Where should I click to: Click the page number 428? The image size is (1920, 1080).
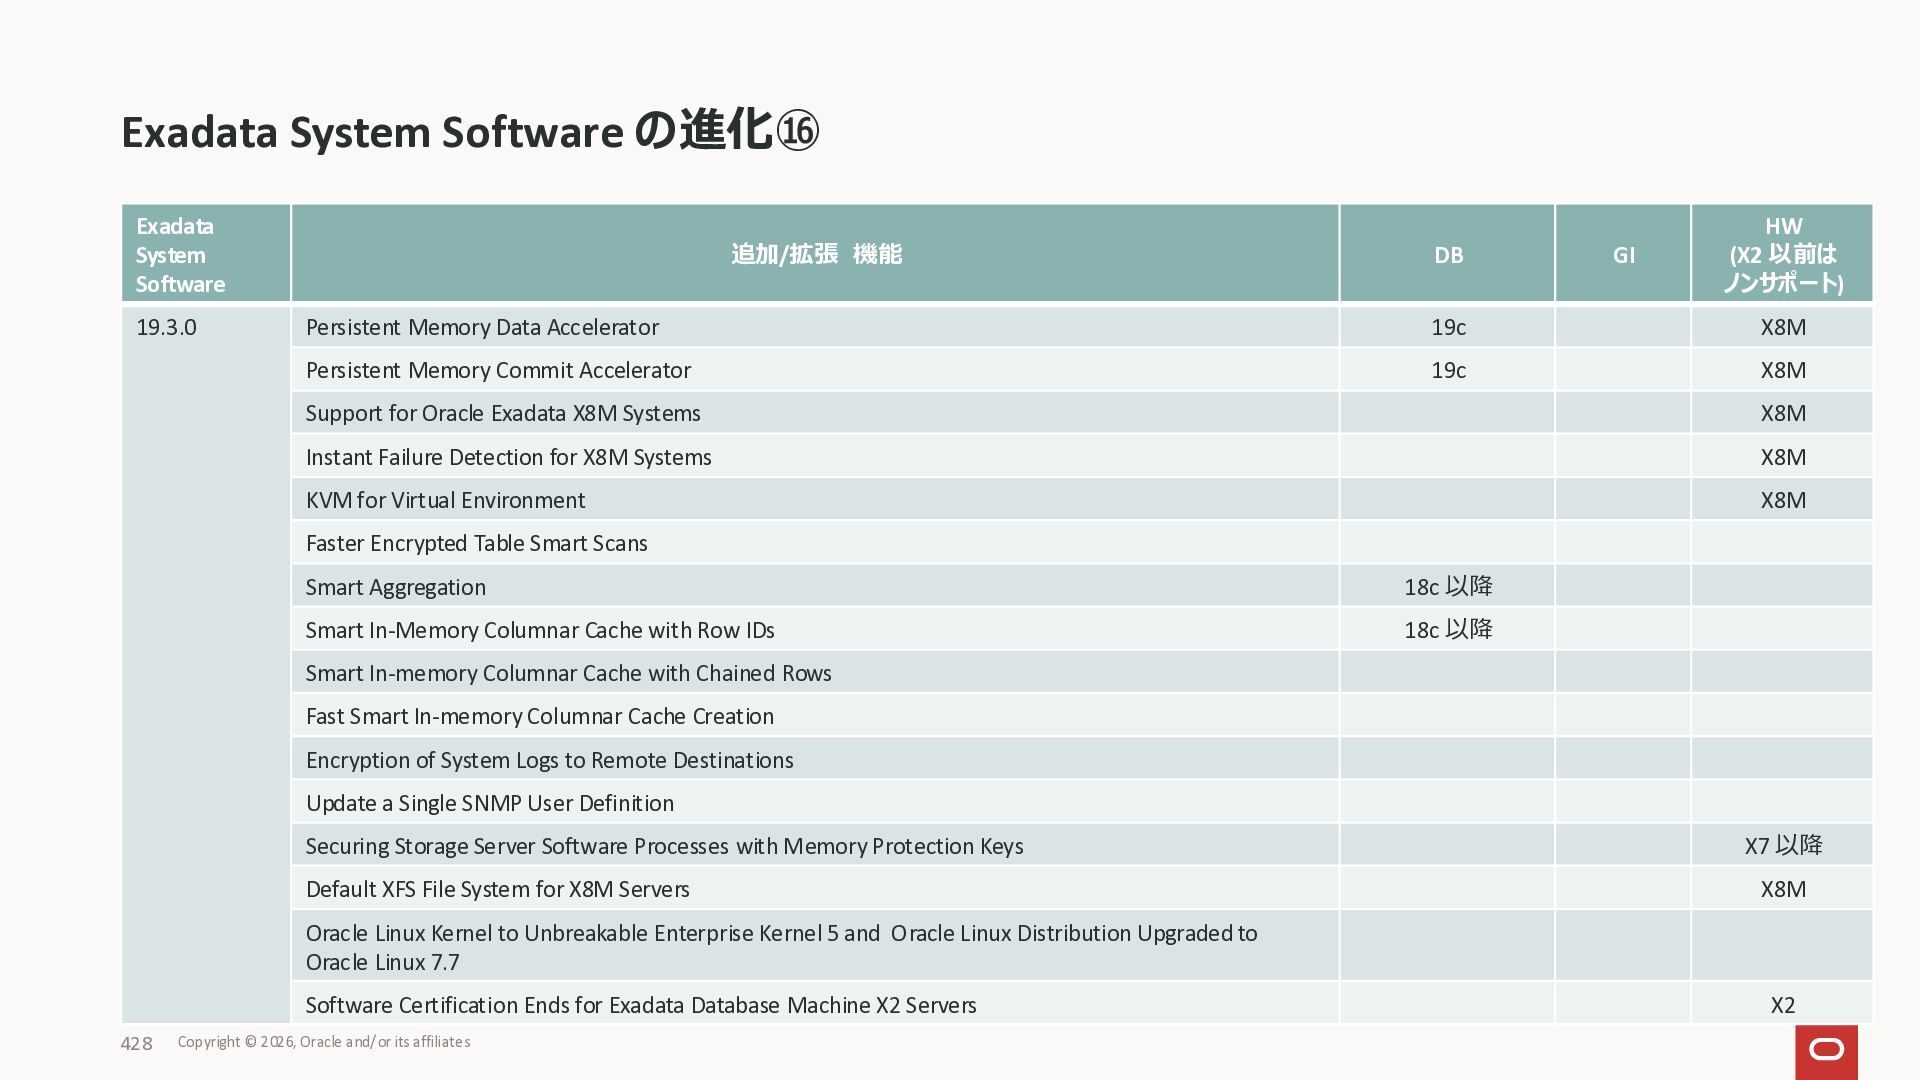(136, 1044)
